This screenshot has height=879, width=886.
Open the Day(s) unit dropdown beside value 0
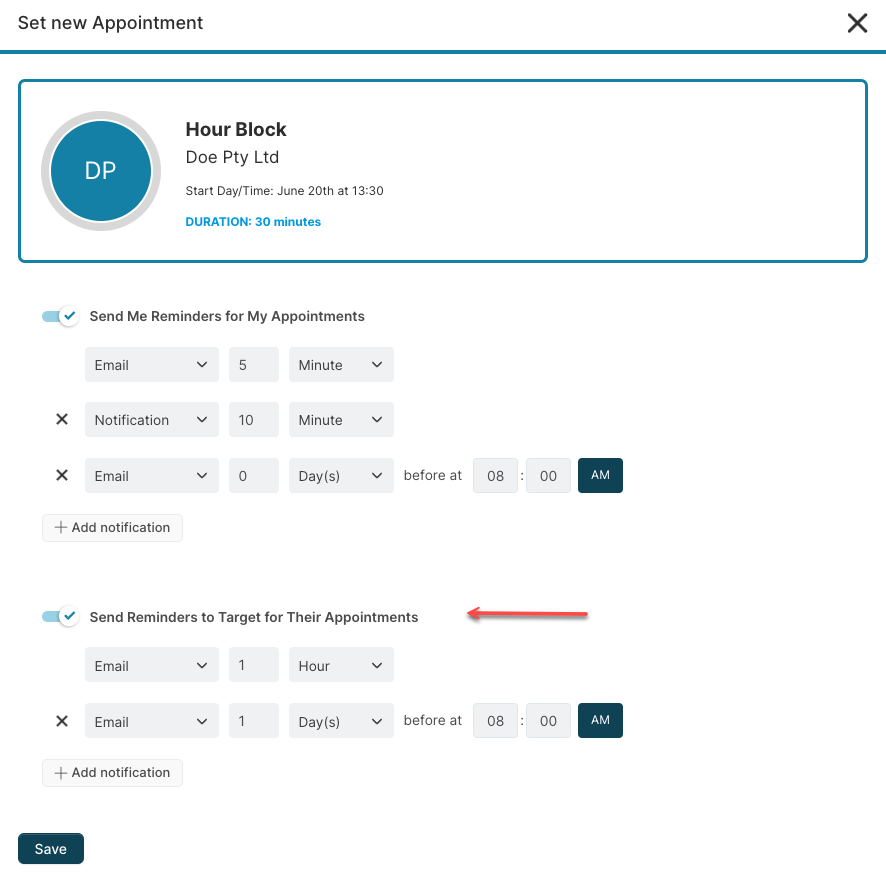point(341,475)
